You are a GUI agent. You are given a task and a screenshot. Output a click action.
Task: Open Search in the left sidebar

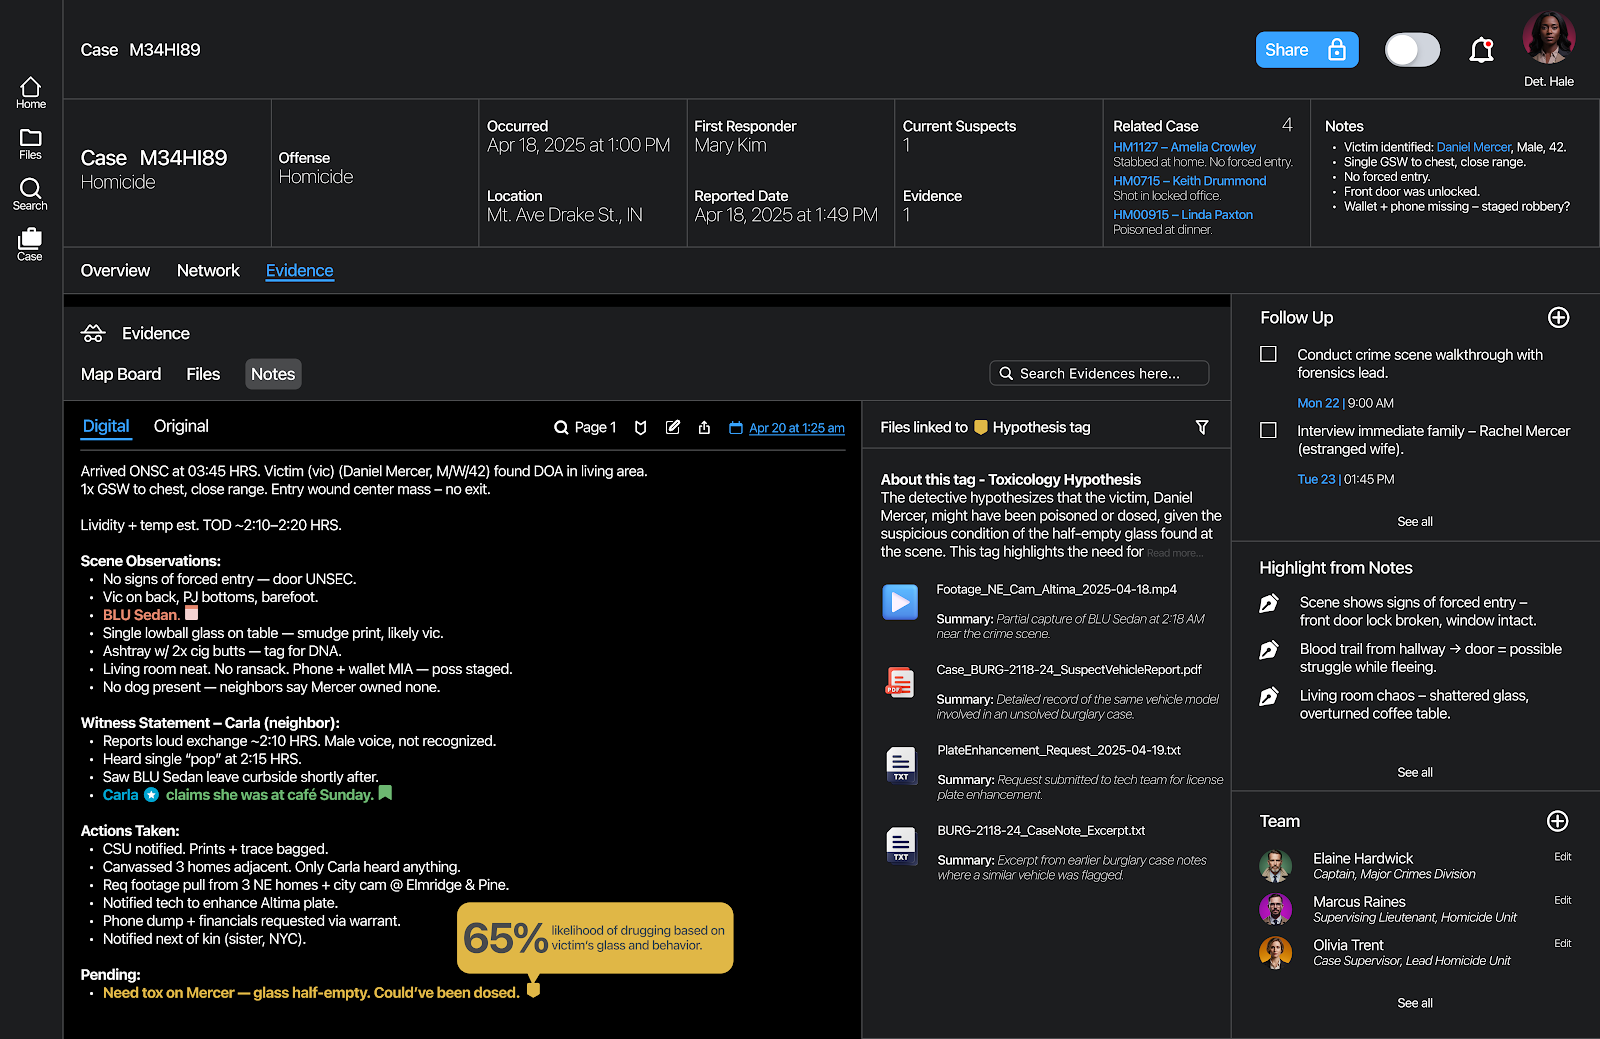(30, 194)
